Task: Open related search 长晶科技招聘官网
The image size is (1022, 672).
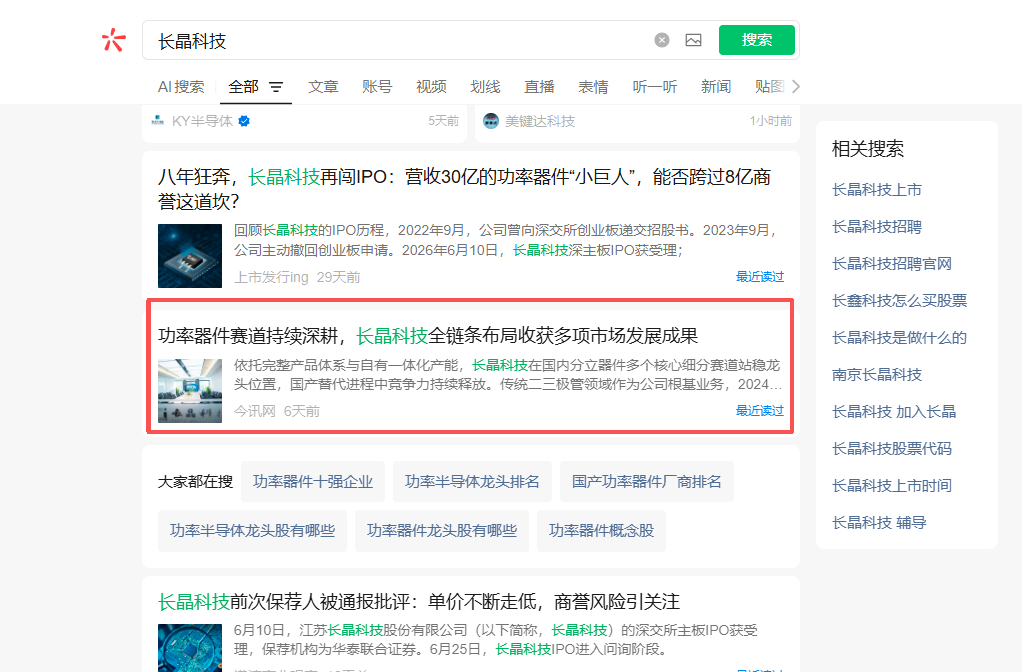Action: 892,264
